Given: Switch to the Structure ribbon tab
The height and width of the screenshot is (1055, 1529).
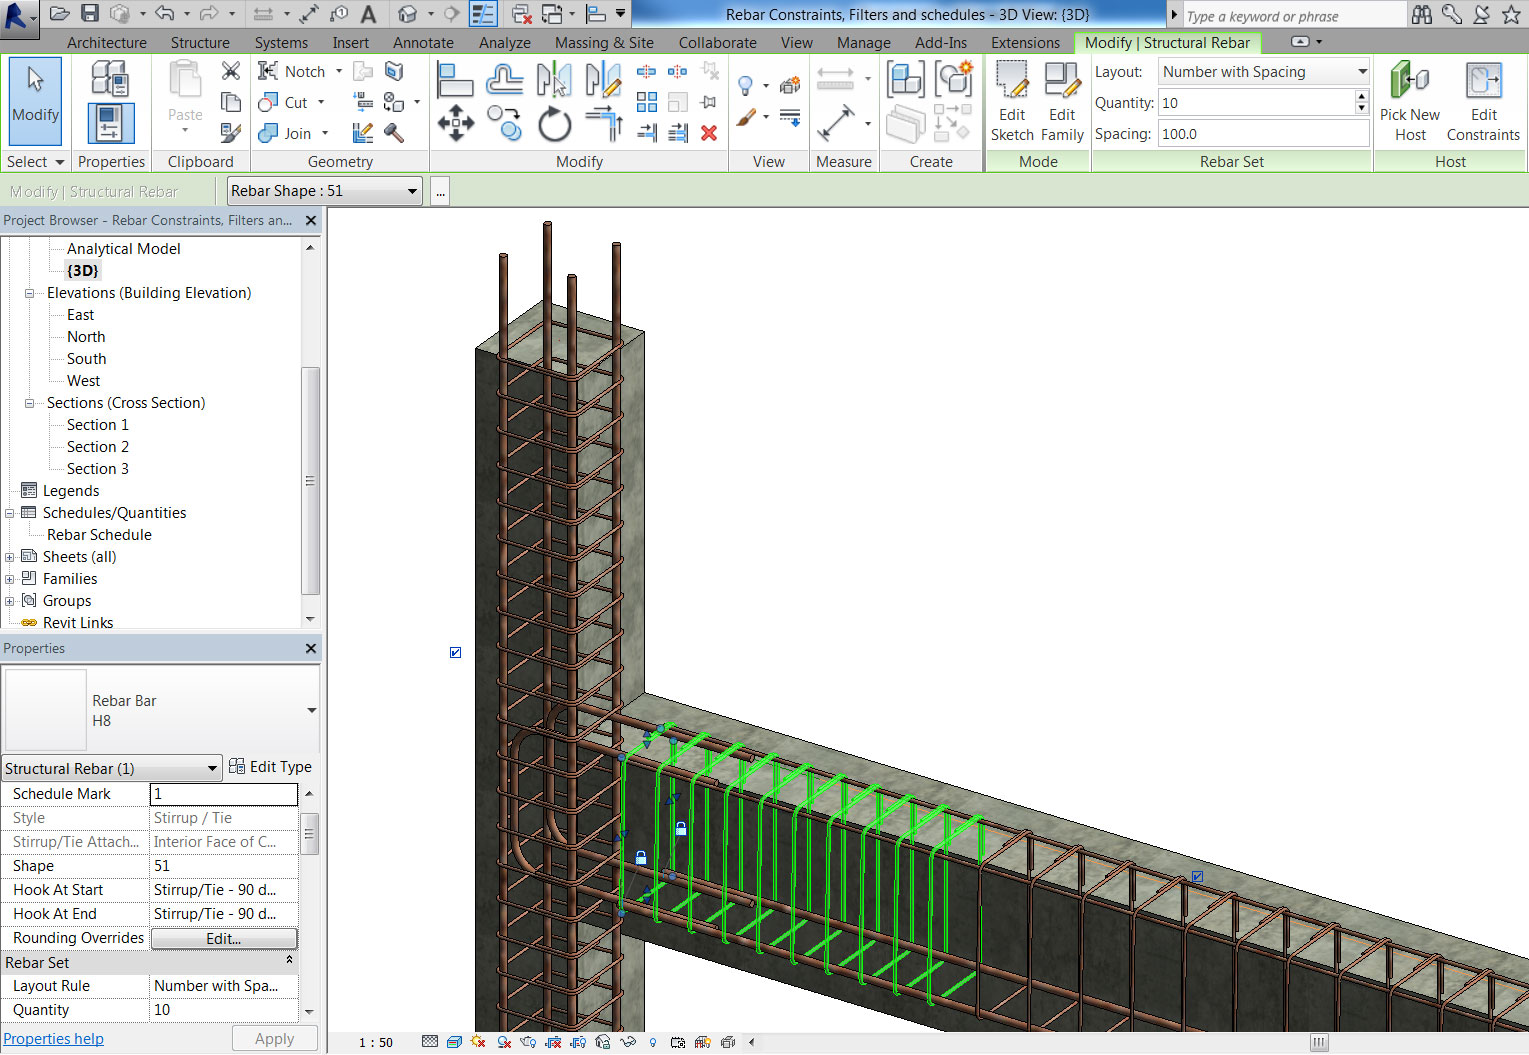Looking at the screenshot, I should (x=200, y=42).
